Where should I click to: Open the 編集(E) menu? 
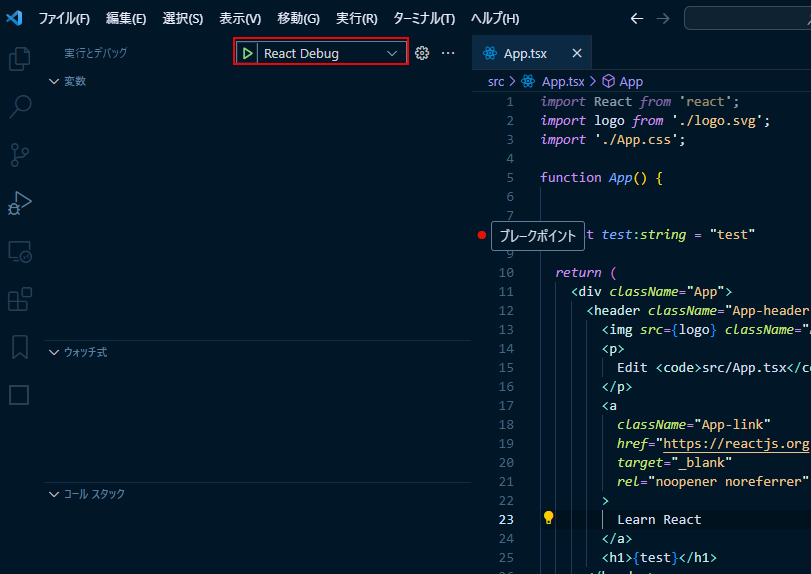click(126, 19)
